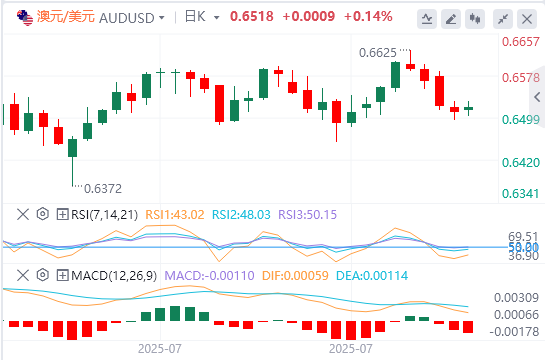Click the RSI1:43.02 value

(x=175, y=215)
